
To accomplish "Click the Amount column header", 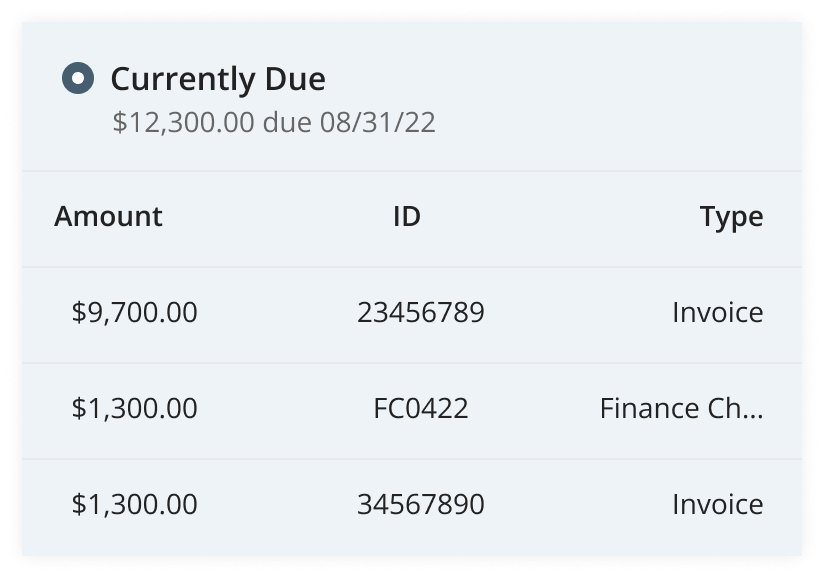I will coord(110,216).
